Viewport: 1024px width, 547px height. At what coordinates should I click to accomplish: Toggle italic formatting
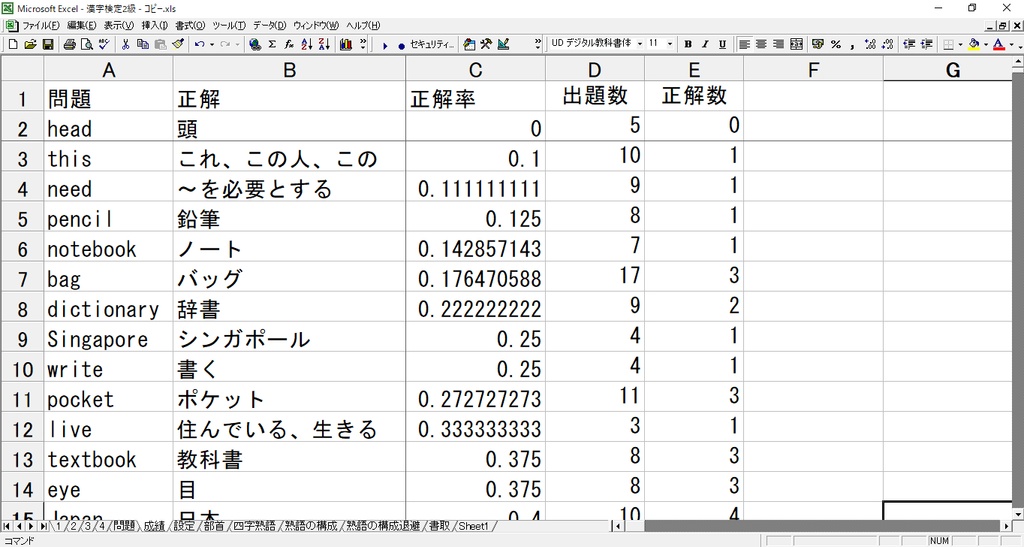tap(705, 44)
